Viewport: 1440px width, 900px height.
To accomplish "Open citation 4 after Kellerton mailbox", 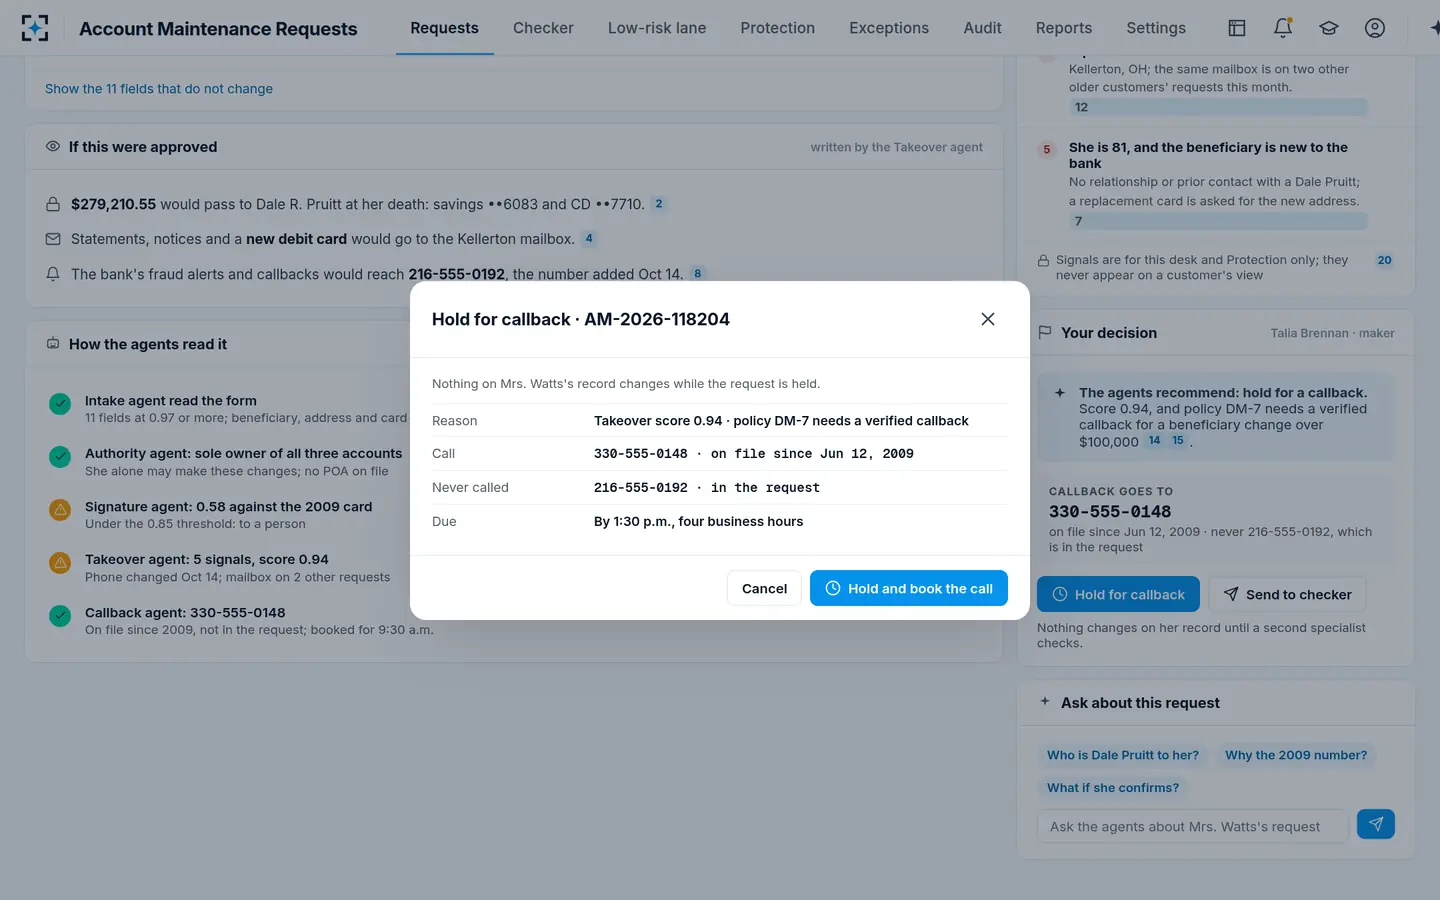I will pyautogui.click(x=589, y=239).
